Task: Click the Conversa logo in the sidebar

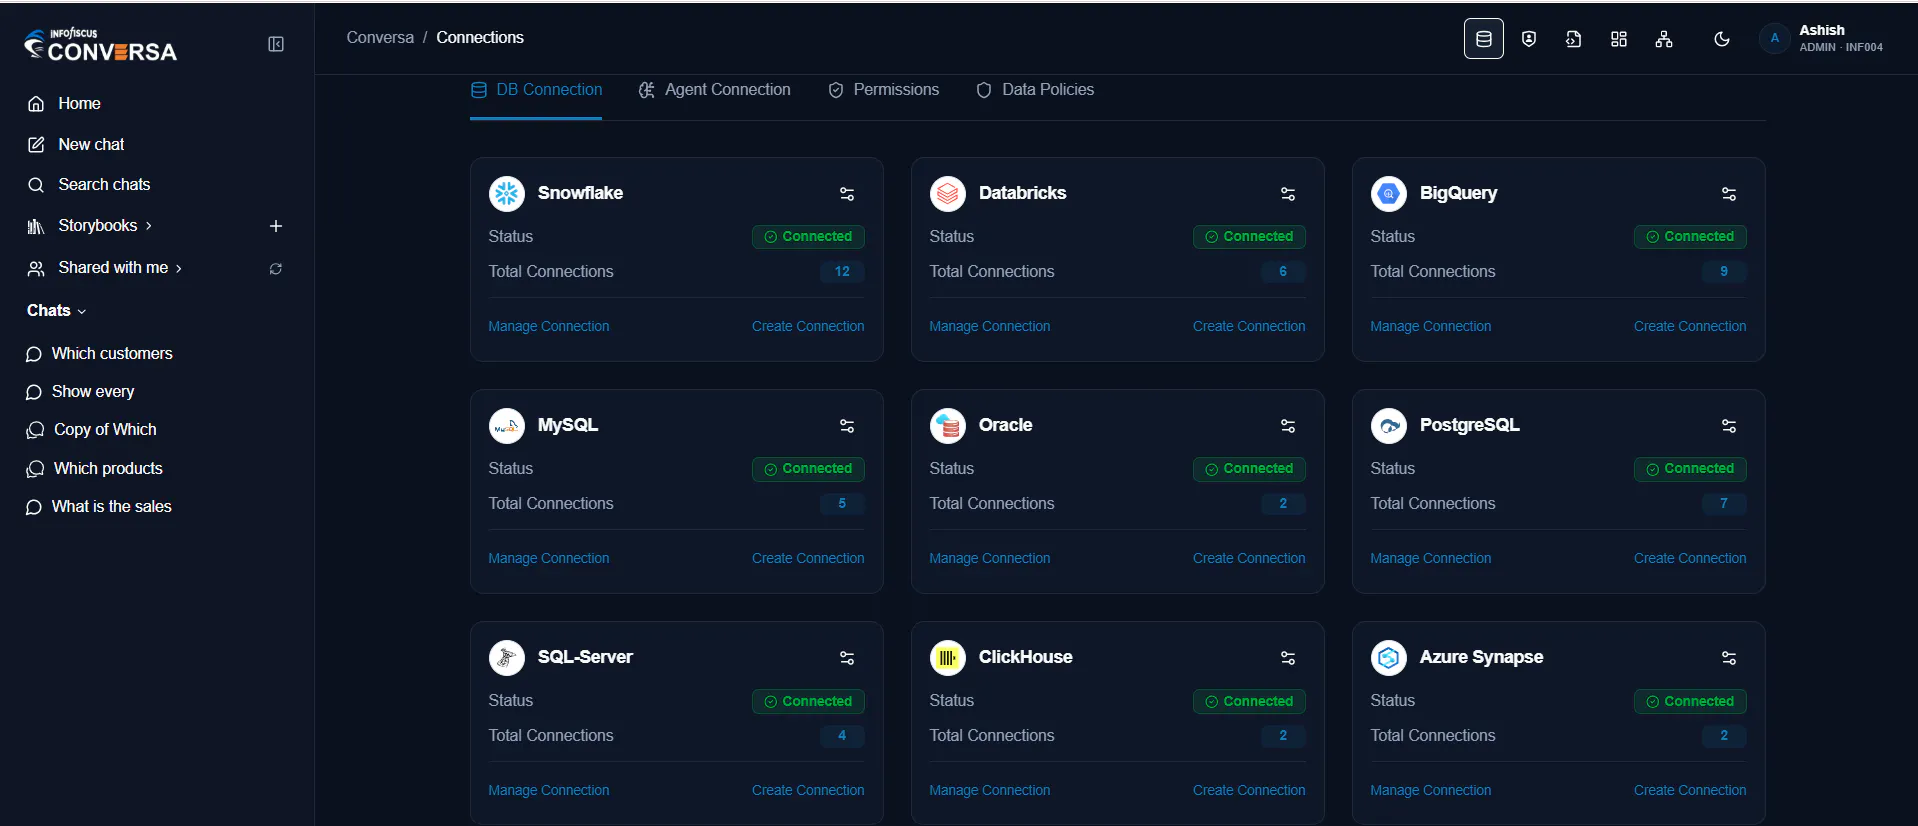Action: point(100,45)
